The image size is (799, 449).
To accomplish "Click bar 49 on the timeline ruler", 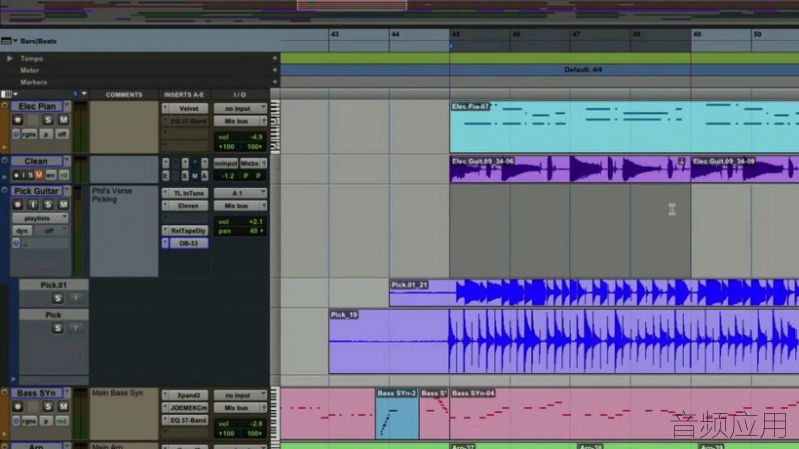I will [x=697, y=34].
